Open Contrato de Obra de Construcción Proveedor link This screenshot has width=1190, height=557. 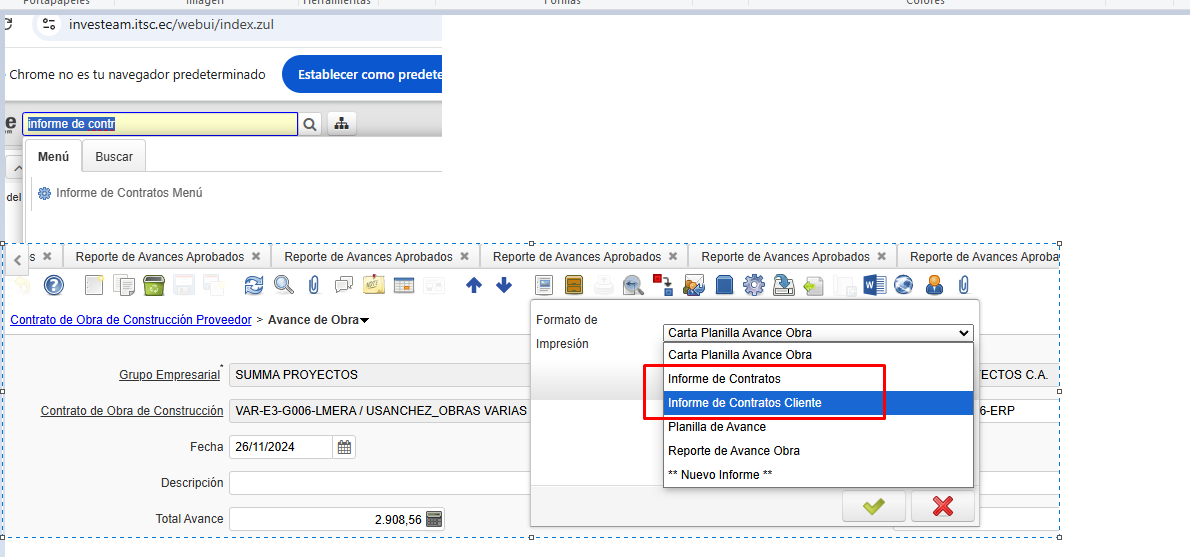click(x=130, y=320)
